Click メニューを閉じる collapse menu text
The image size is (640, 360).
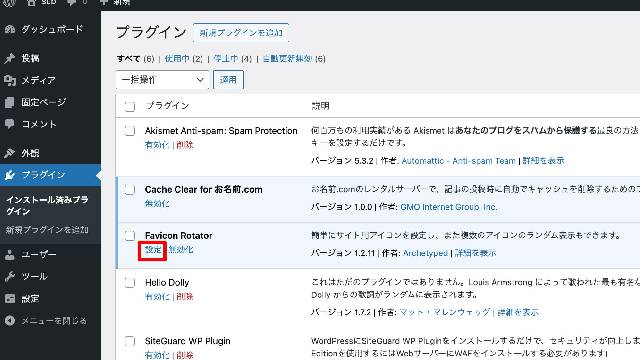coord(54,321)
